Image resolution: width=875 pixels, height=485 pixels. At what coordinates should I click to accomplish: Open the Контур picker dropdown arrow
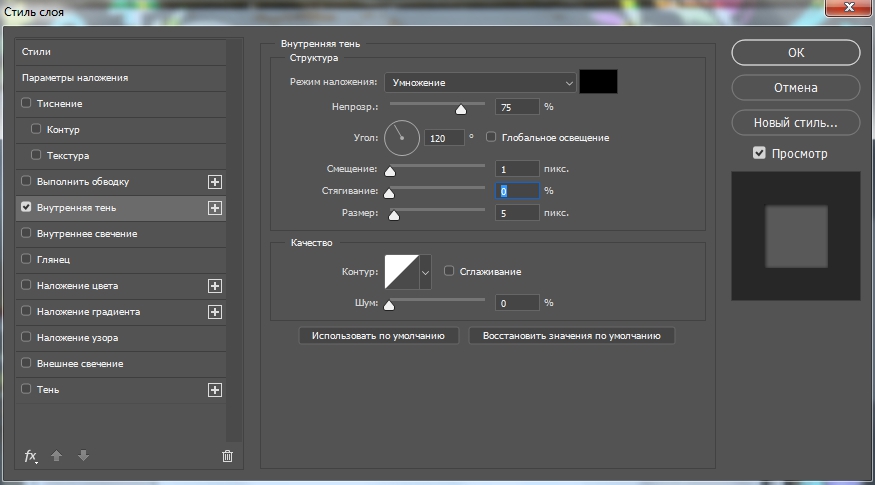click(x=425, y=272)
